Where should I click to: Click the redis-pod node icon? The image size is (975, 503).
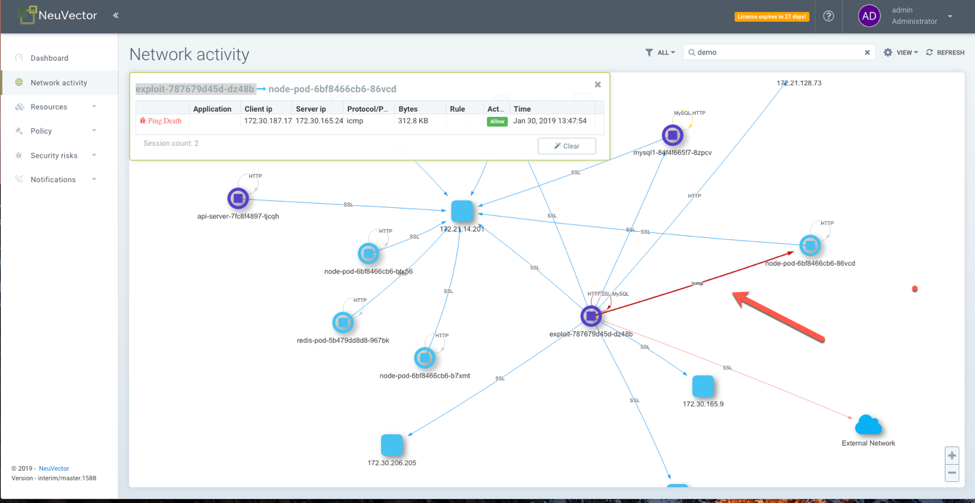pos(343,322)
